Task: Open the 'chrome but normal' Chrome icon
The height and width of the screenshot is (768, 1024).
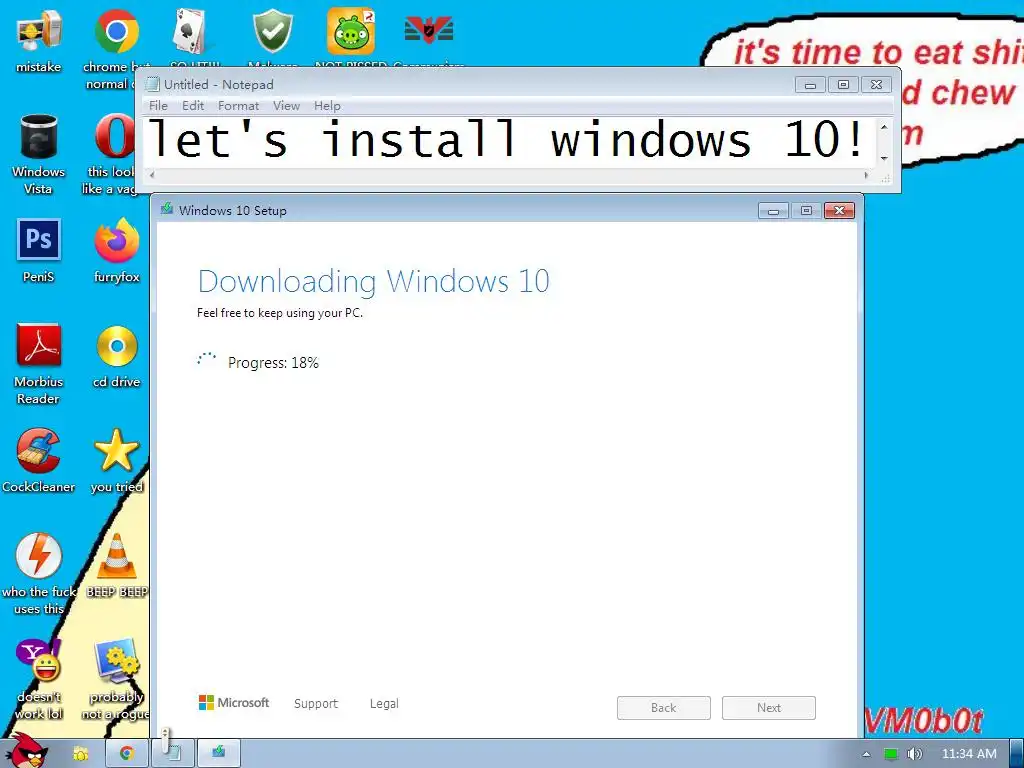Action: pyautogui.click(x=117, y=31)
